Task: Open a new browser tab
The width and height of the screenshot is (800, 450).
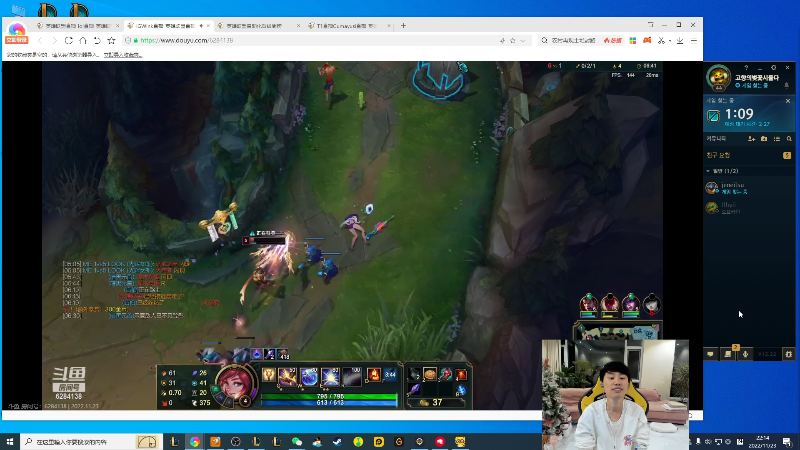Action: click(x=403, y=26)
